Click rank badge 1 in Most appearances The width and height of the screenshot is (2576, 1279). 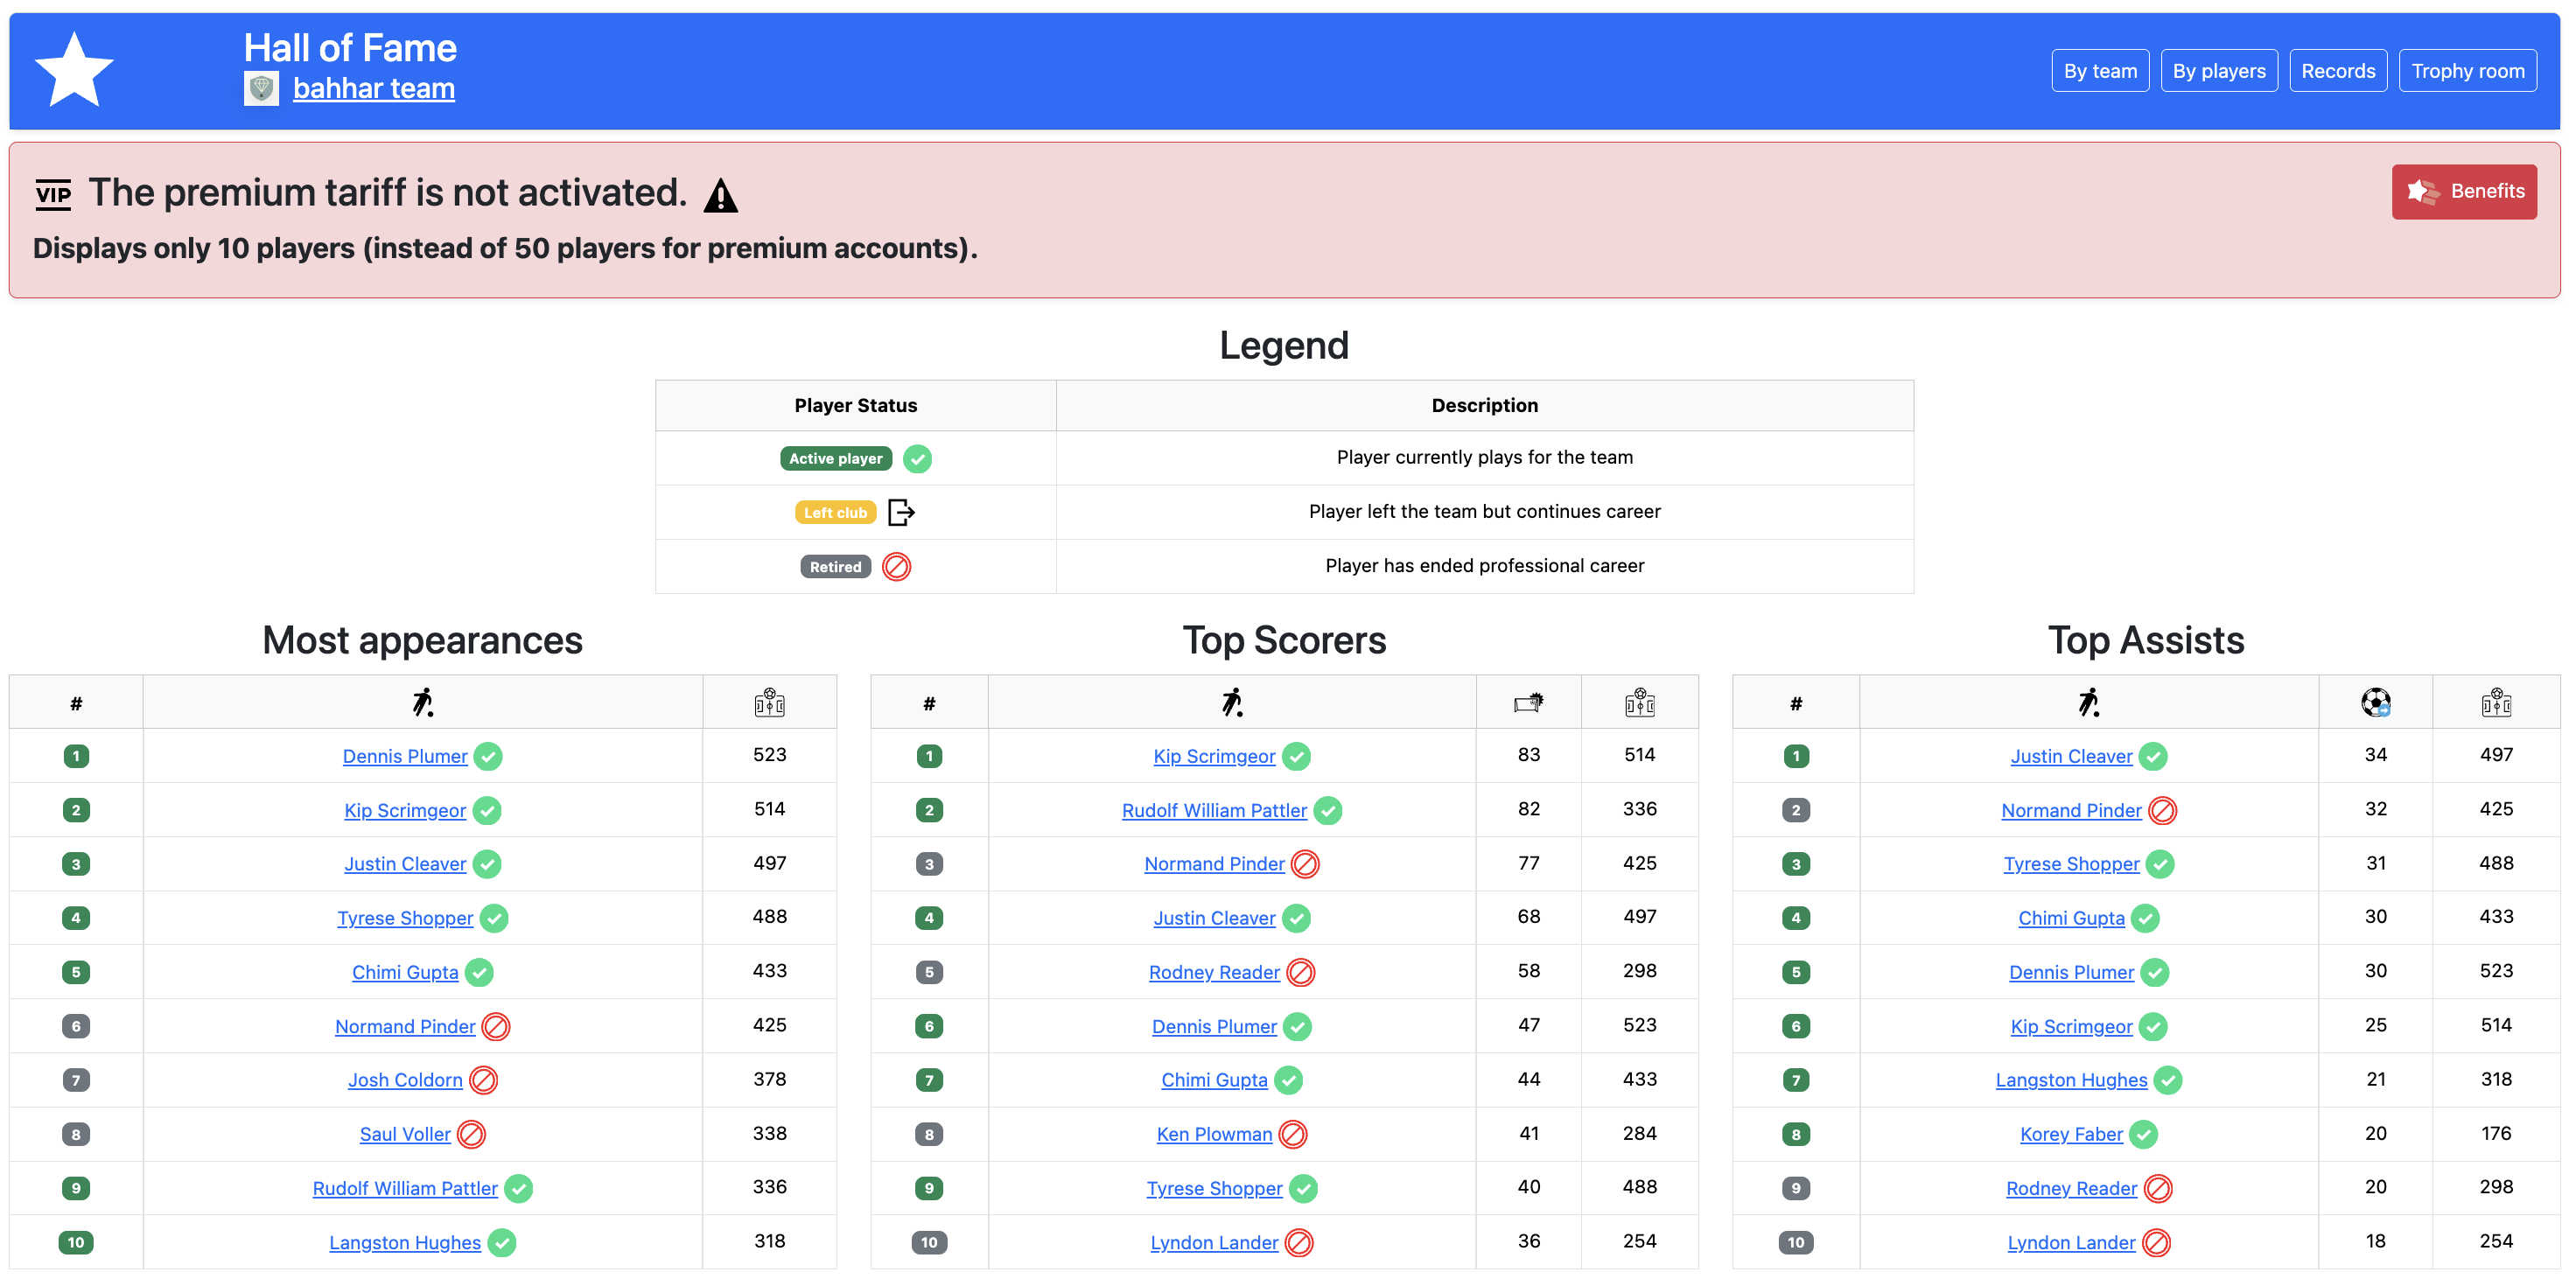point(76,756)
